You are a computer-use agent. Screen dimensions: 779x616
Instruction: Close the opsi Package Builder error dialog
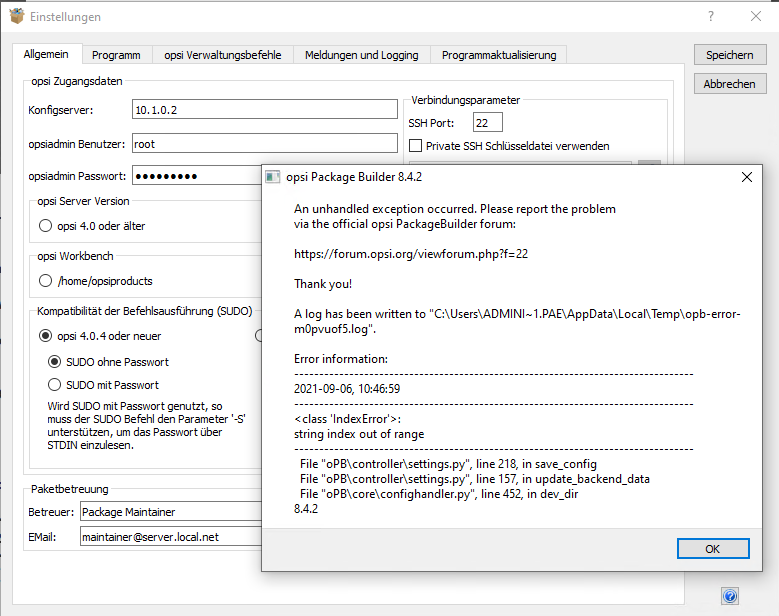747,177
